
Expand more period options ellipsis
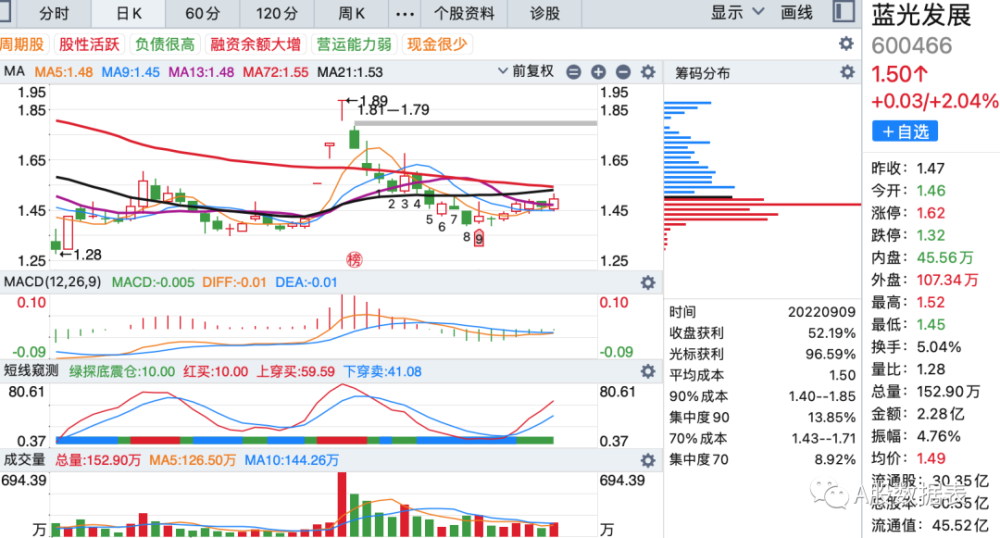pyautogui.click(x=405, y=13)
